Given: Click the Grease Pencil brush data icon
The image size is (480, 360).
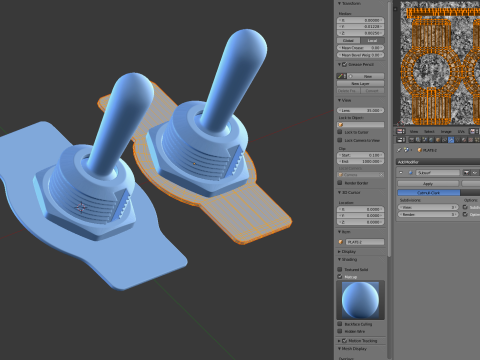Looking at the screenshot, I should pyautogui.click(x=340, y=76).
